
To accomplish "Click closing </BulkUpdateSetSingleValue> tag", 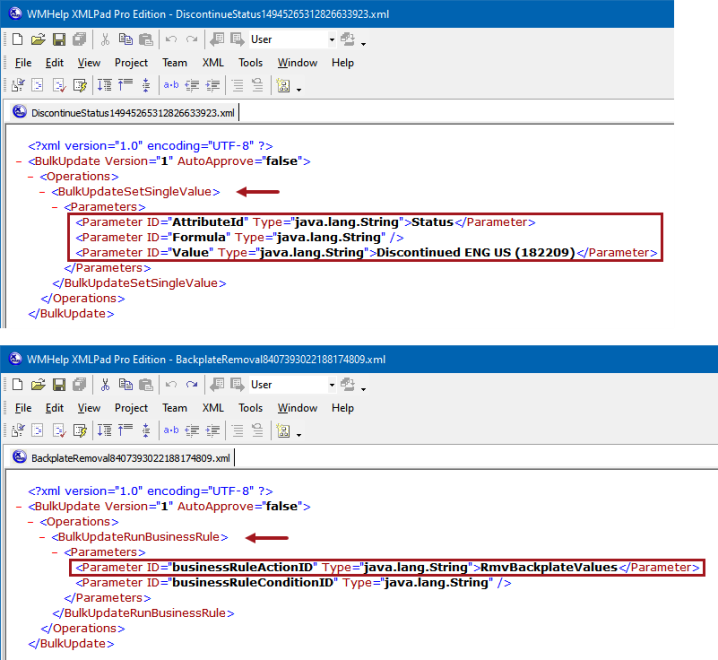I will (139, 283).
